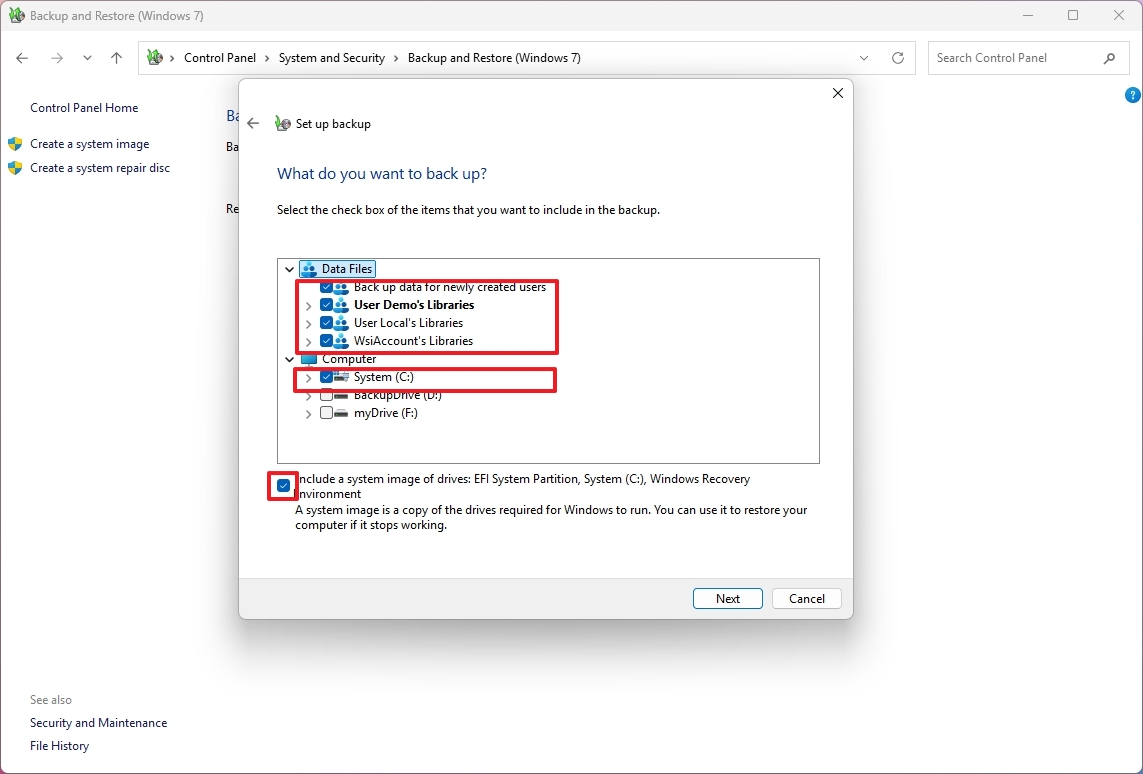Click the Cancel button
This screenshot has width=1143, height=774.
(x=807, y=598)
